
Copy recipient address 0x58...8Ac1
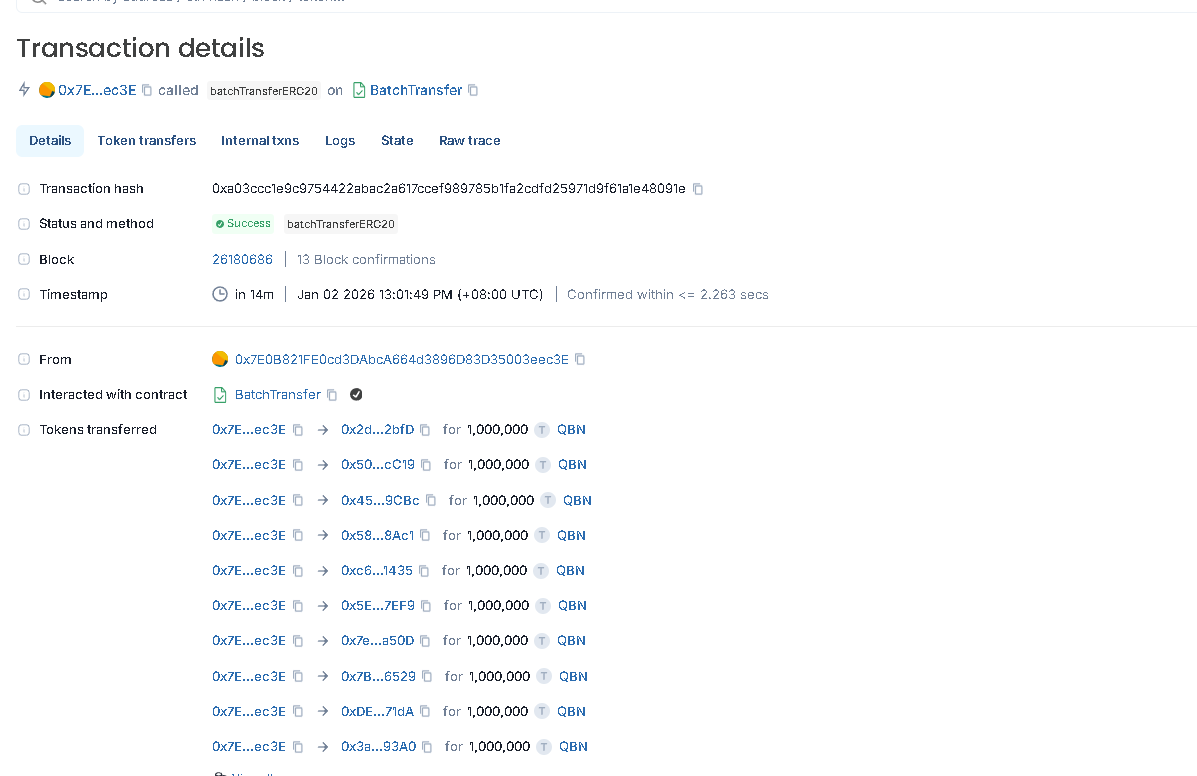tap(425, 536)
